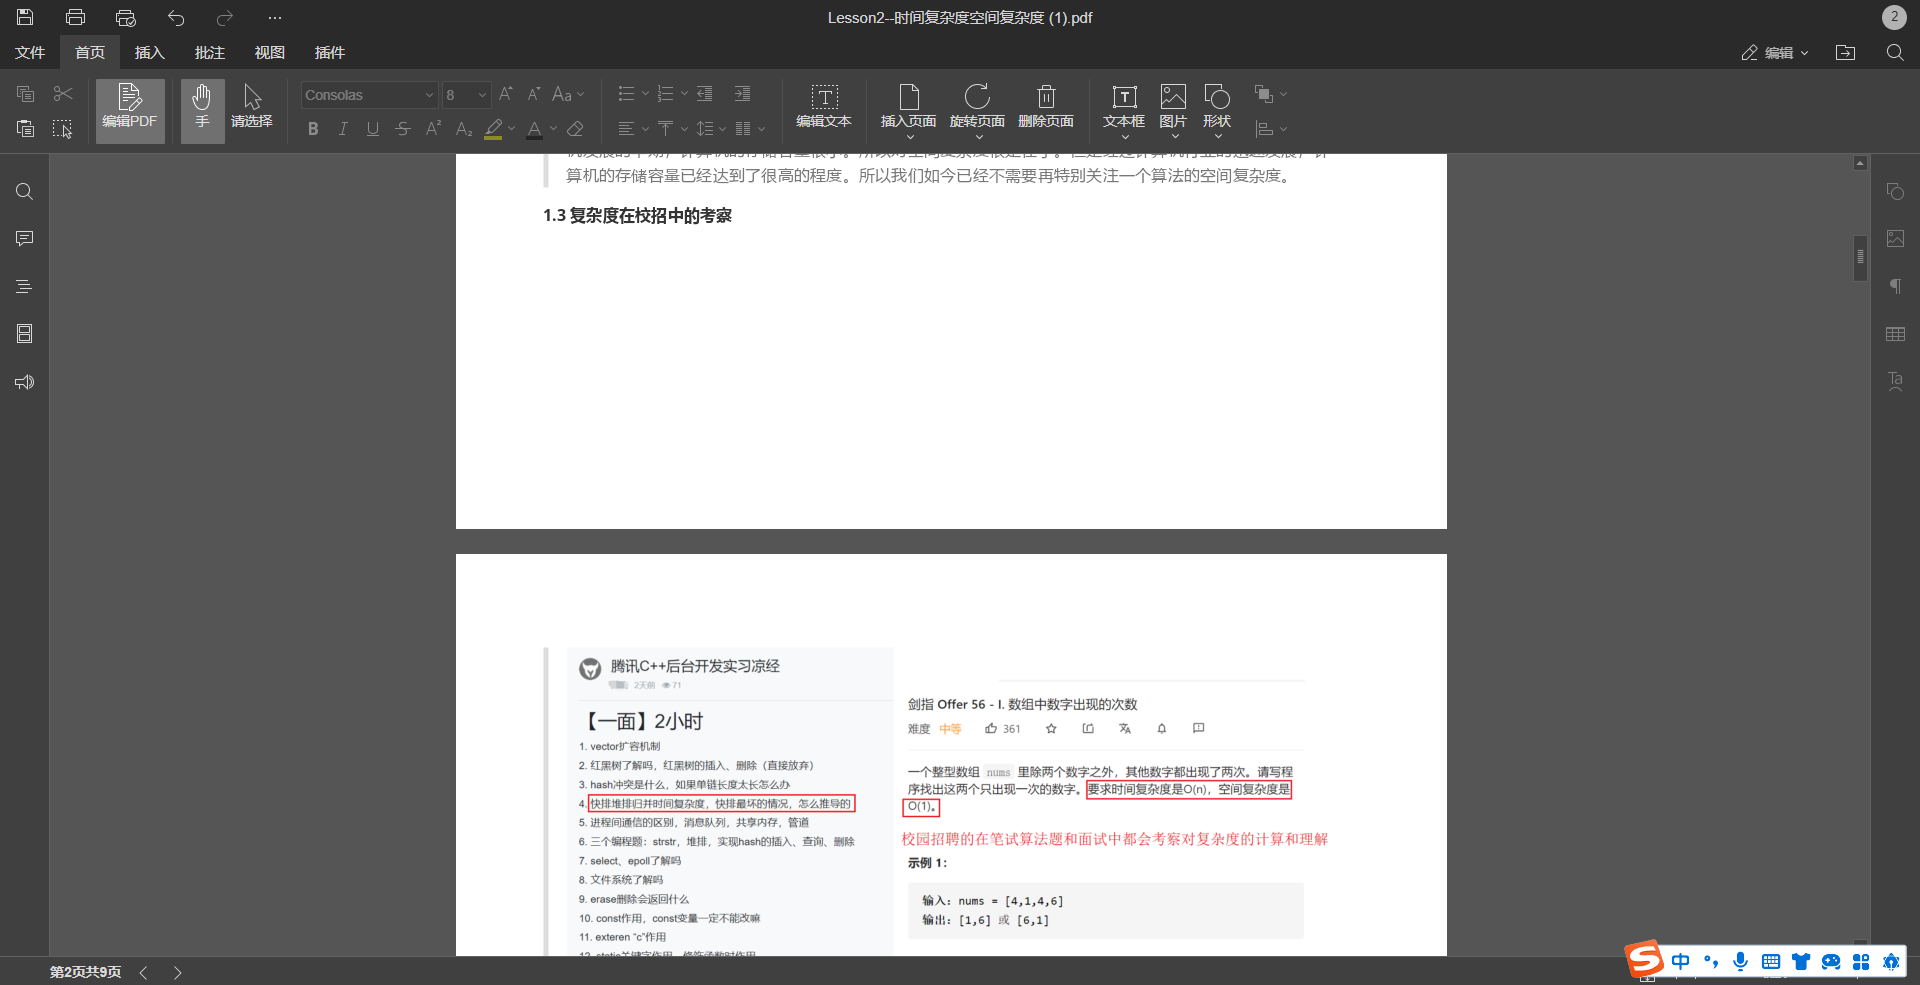Click the right sidebar paragraph mark icon

(x=1895, y=286)
